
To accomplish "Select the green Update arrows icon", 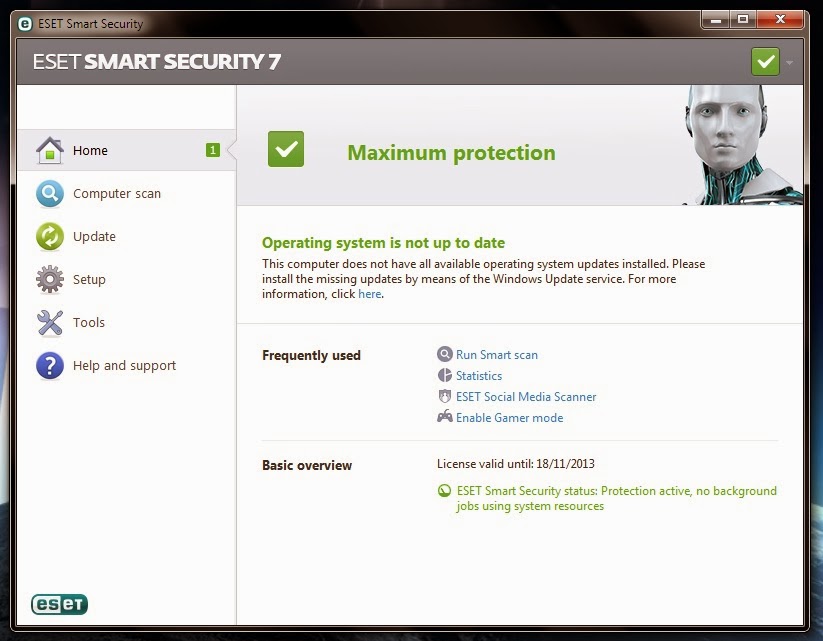I will [x=50, y=236].
